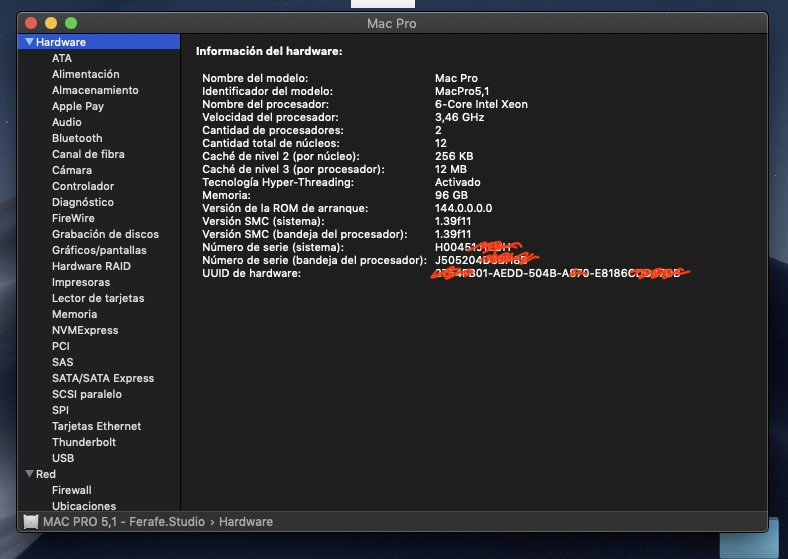Click MAC PRO 5,1 - Ferafe.Studio path item
The width and height of the screenshot is (788, 559).
coord(124,522)
